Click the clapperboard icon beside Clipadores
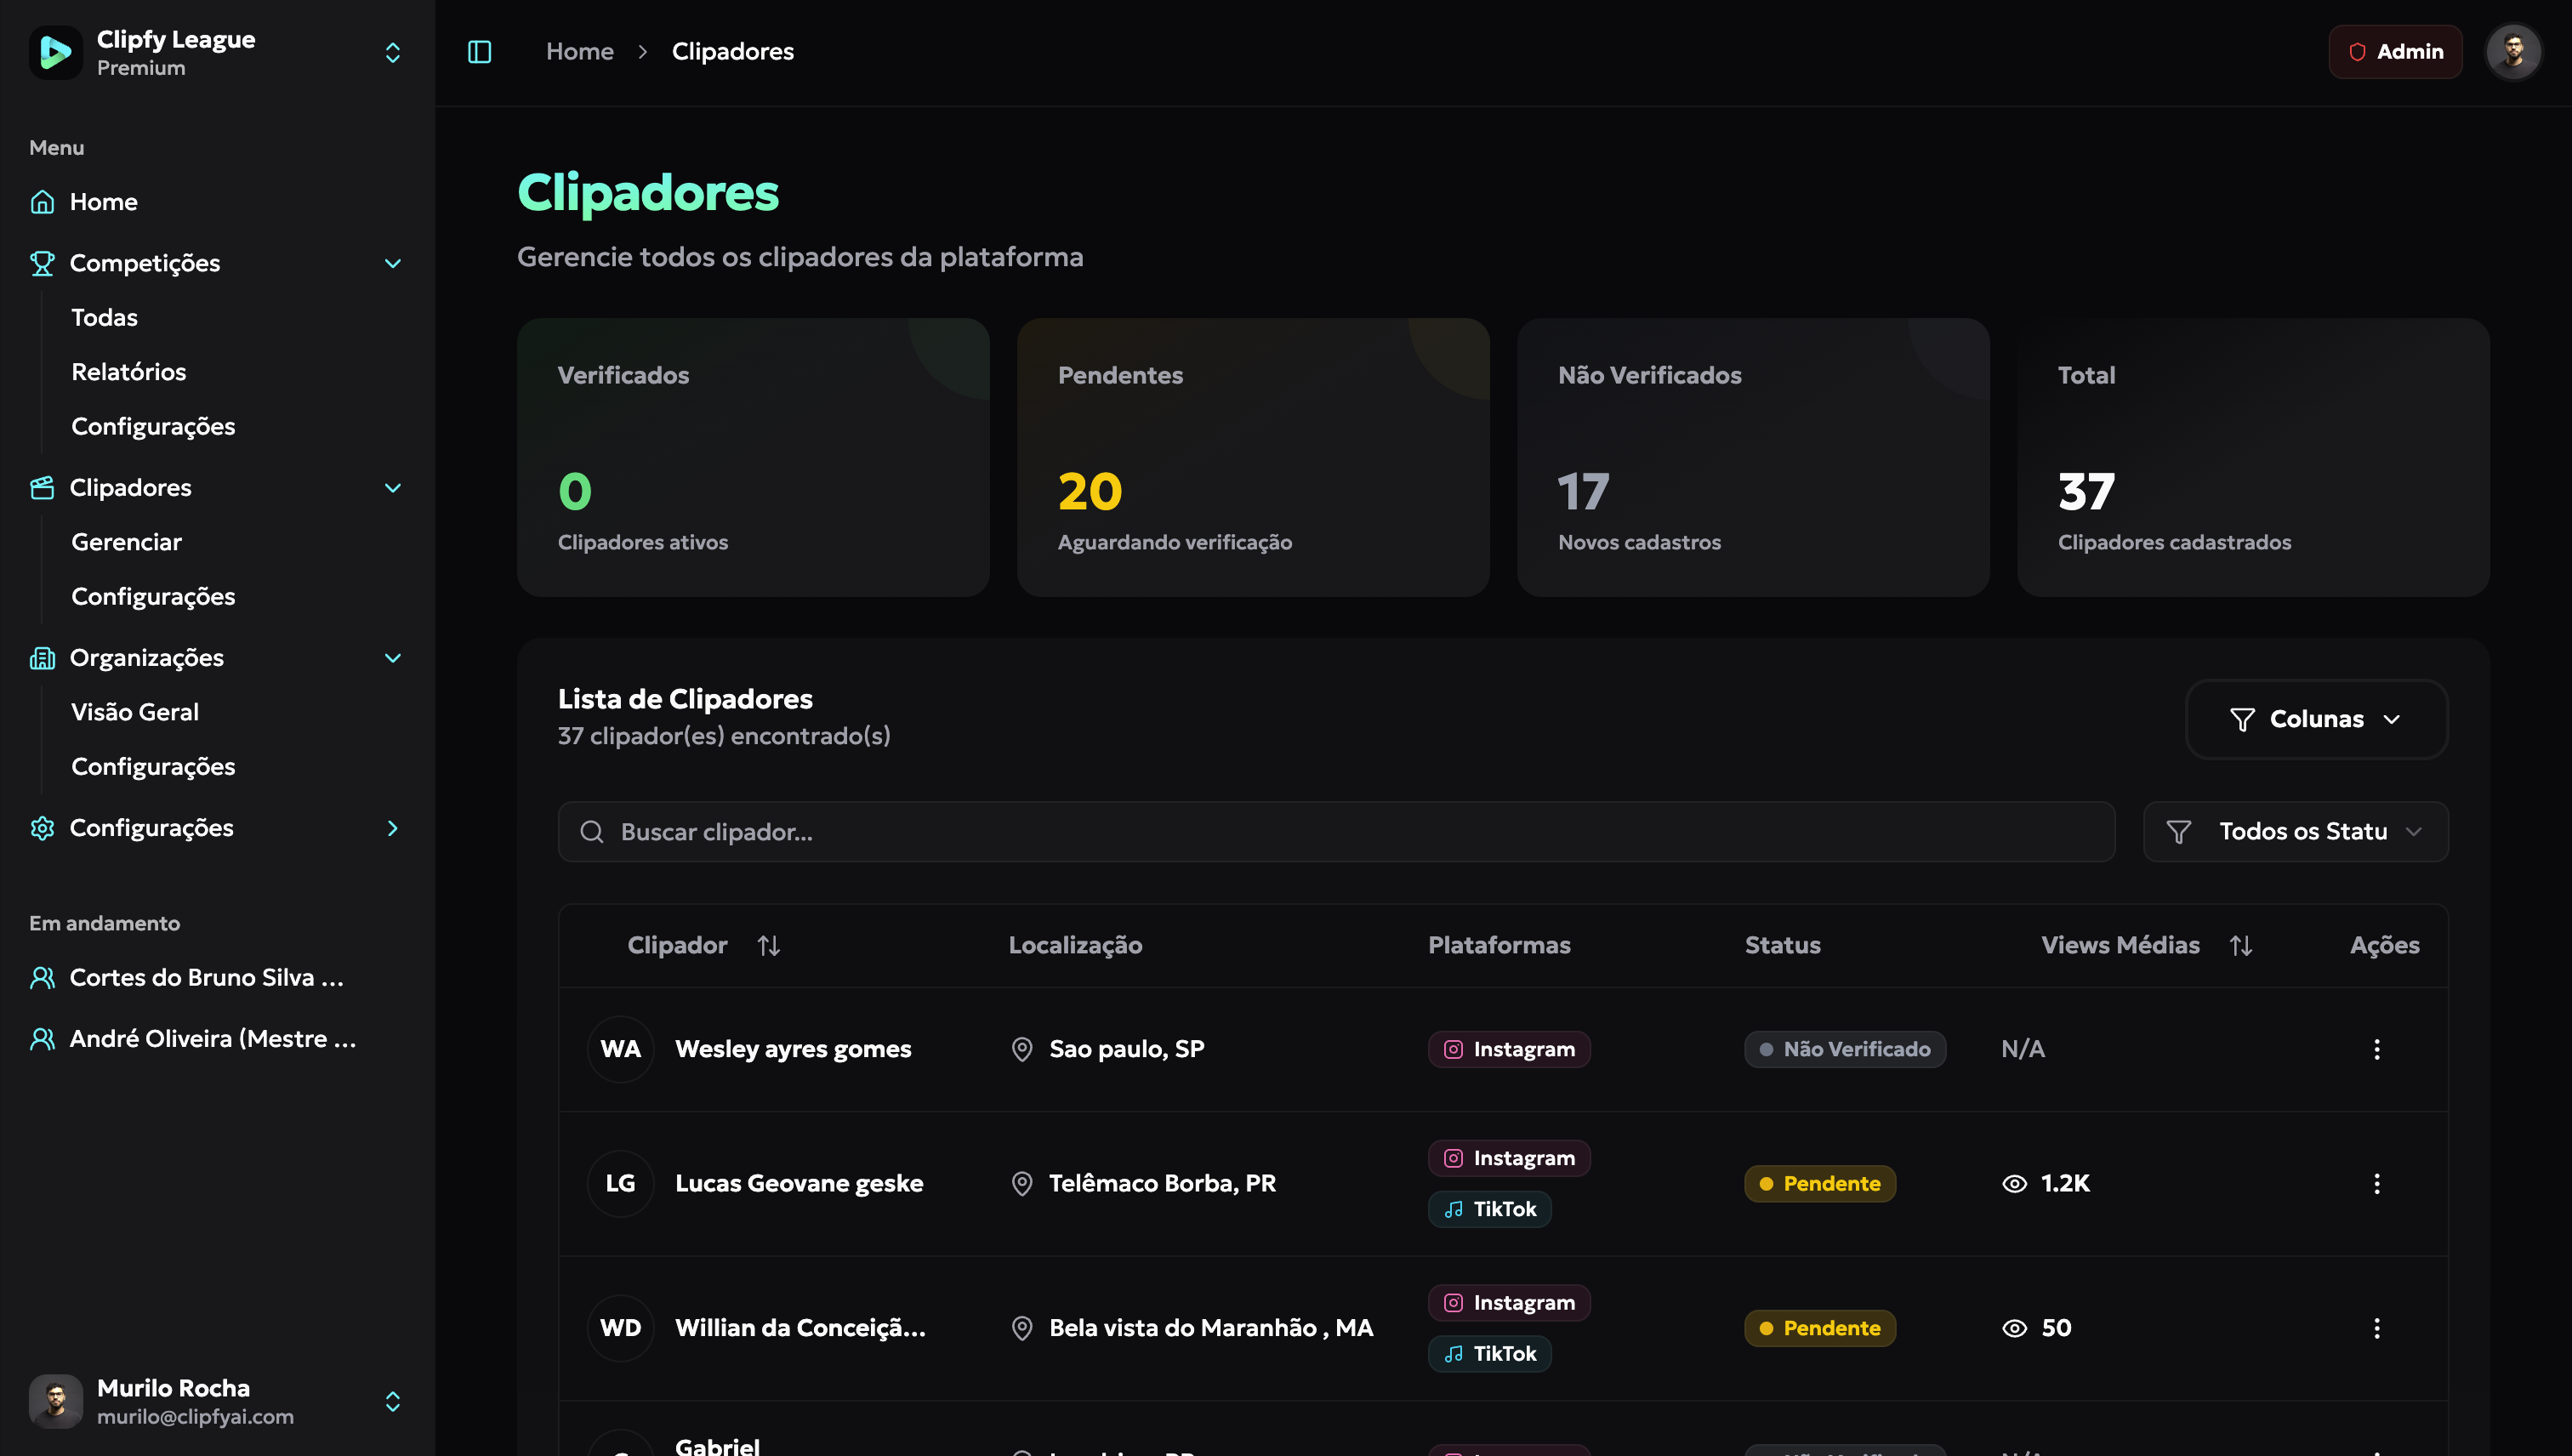Viewport: 2572px width, 1456px height. [42, 488]
